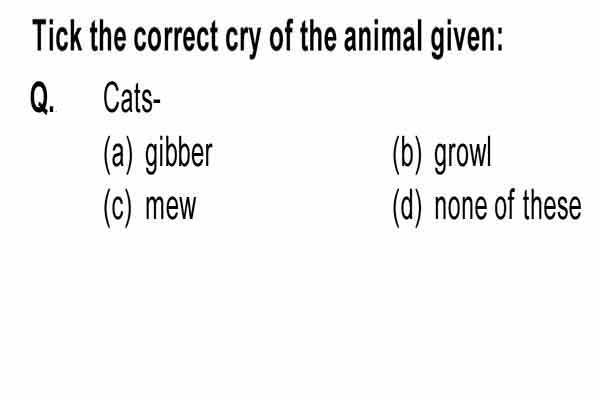Click the word the before animal

coord(318,36)
